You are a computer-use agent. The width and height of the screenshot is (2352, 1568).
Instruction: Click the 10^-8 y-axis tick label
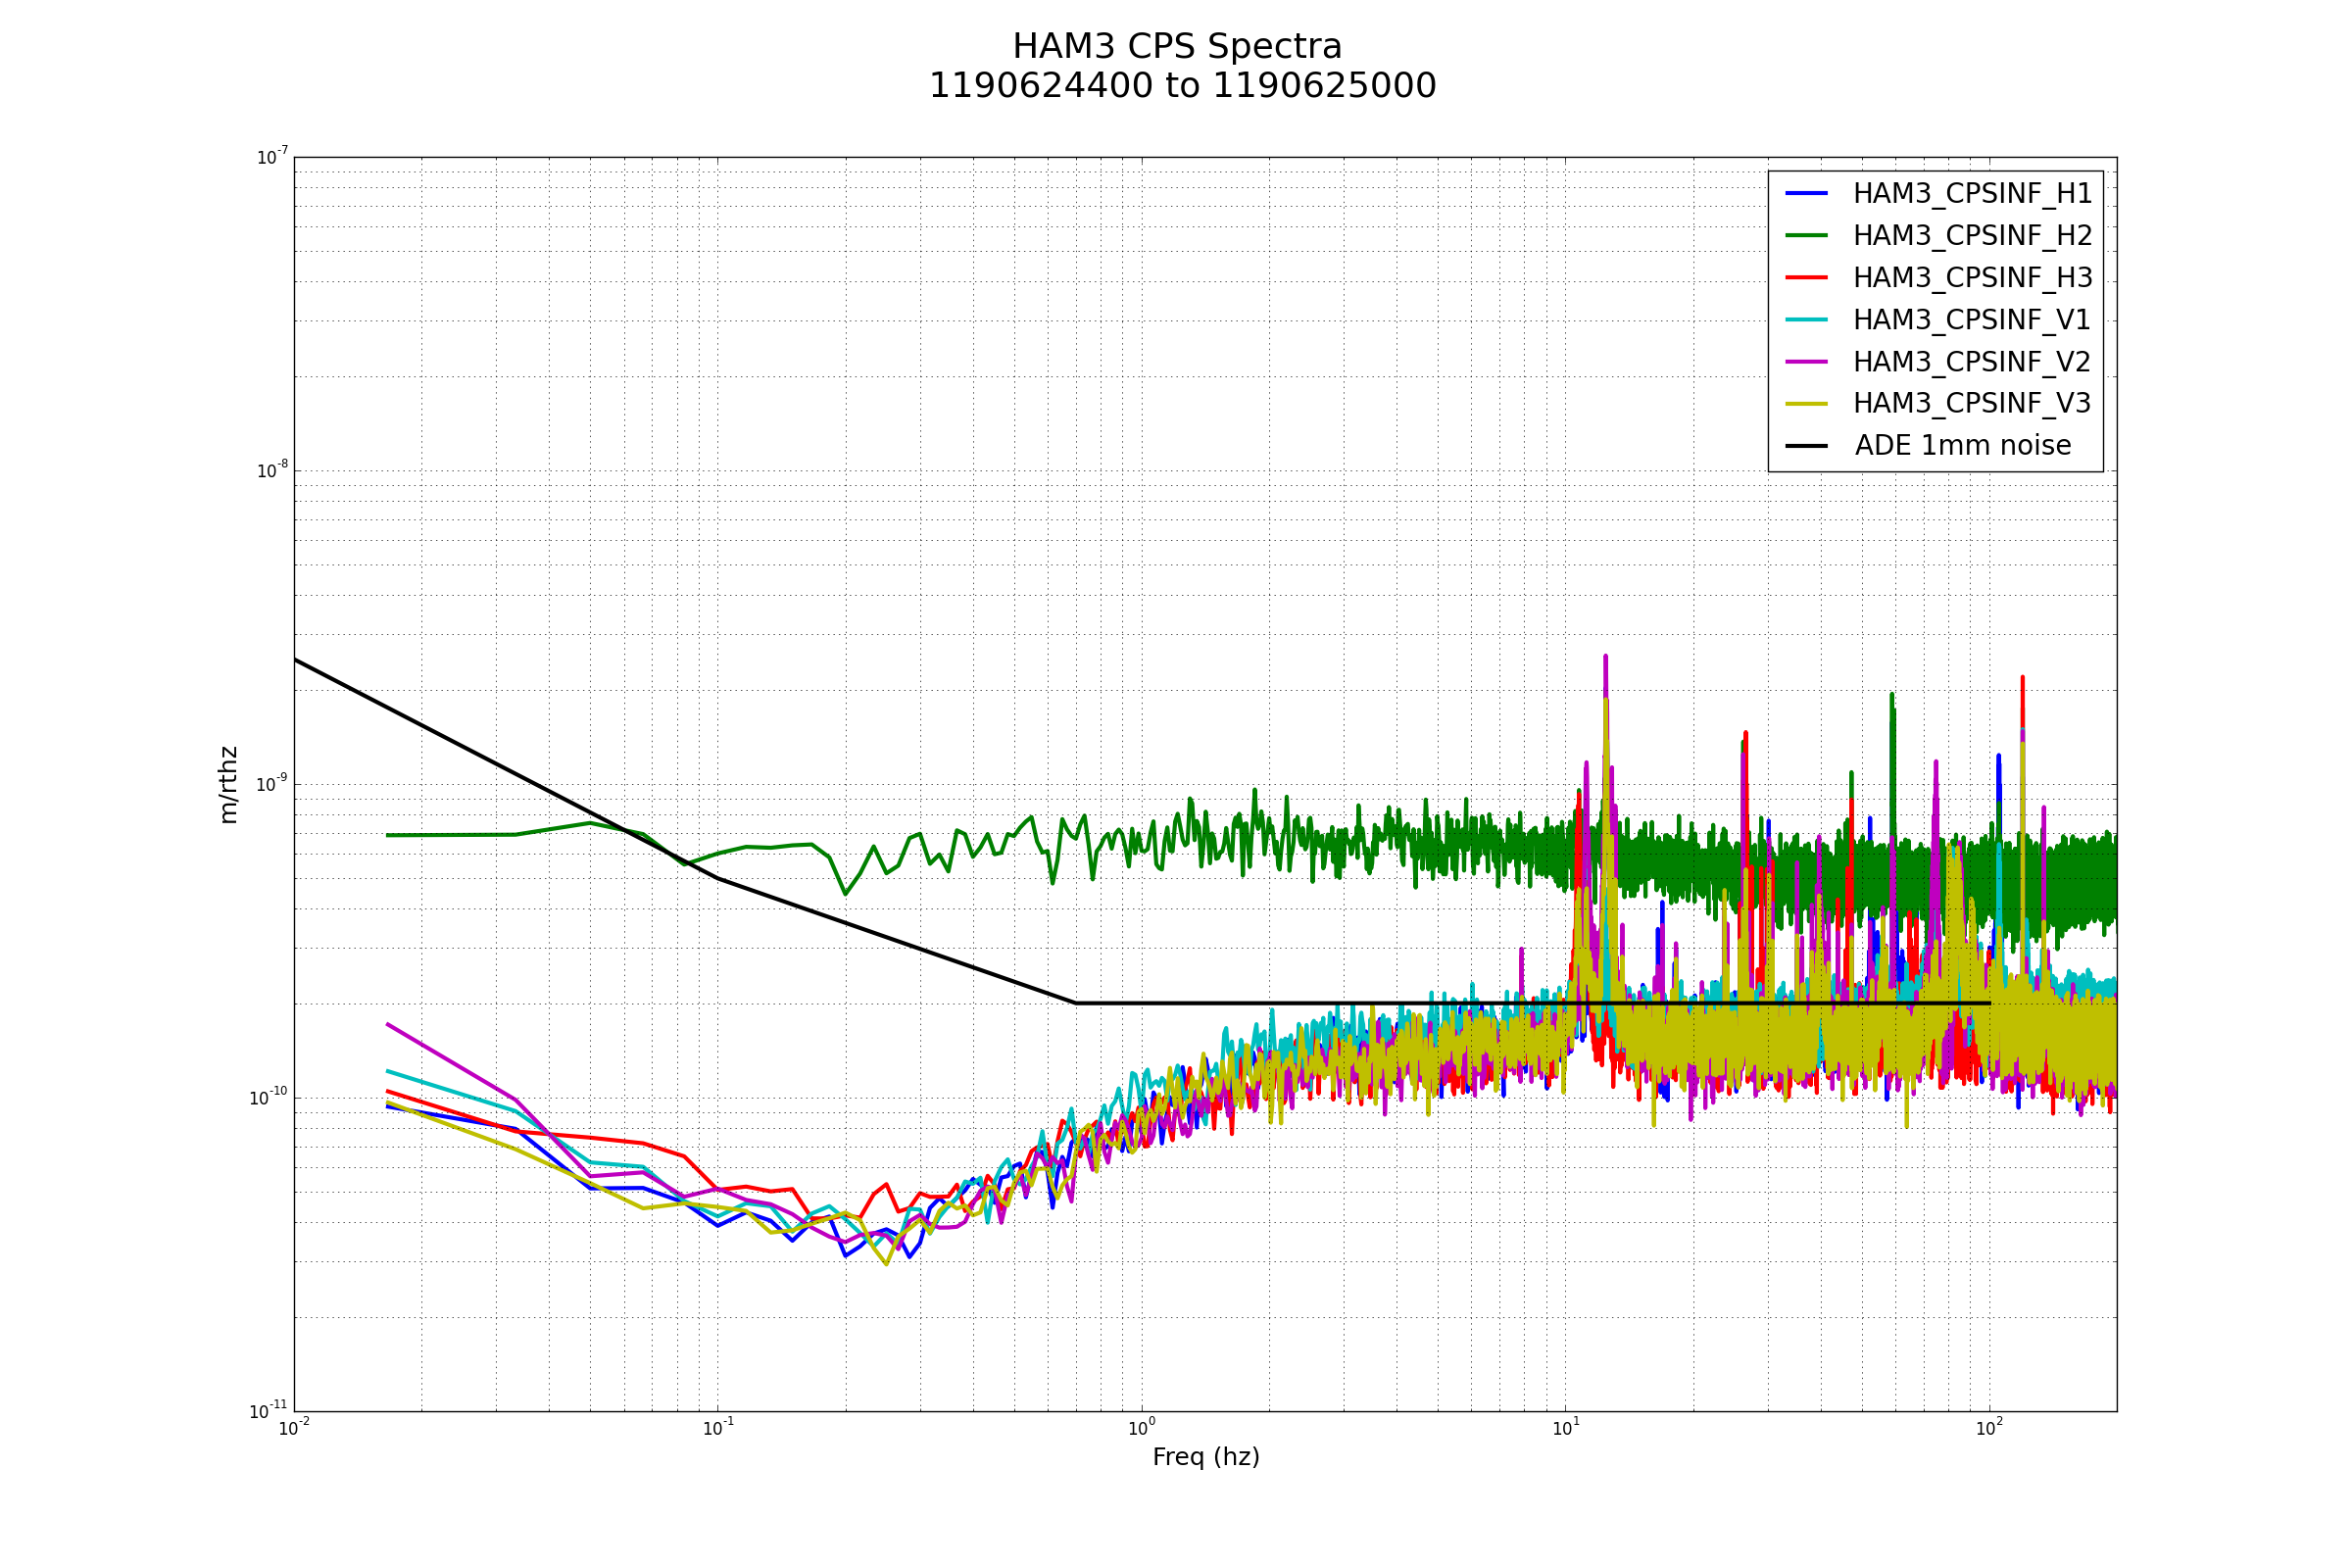tap(272, 470)
